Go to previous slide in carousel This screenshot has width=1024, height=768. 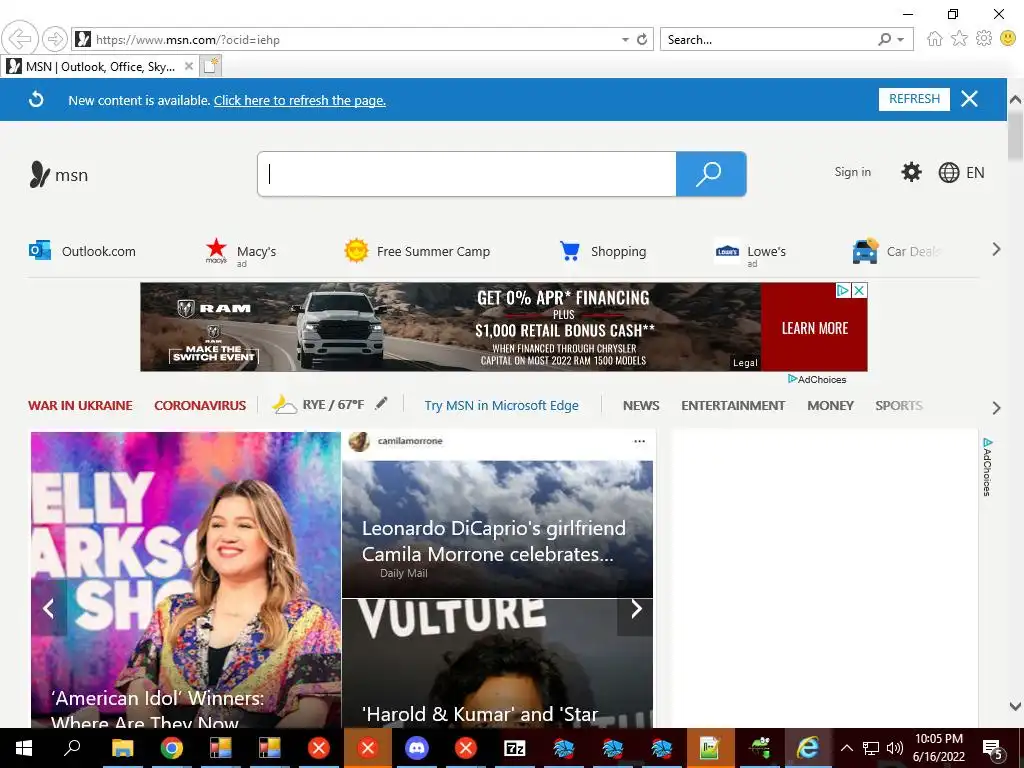[x=49, y=609]
